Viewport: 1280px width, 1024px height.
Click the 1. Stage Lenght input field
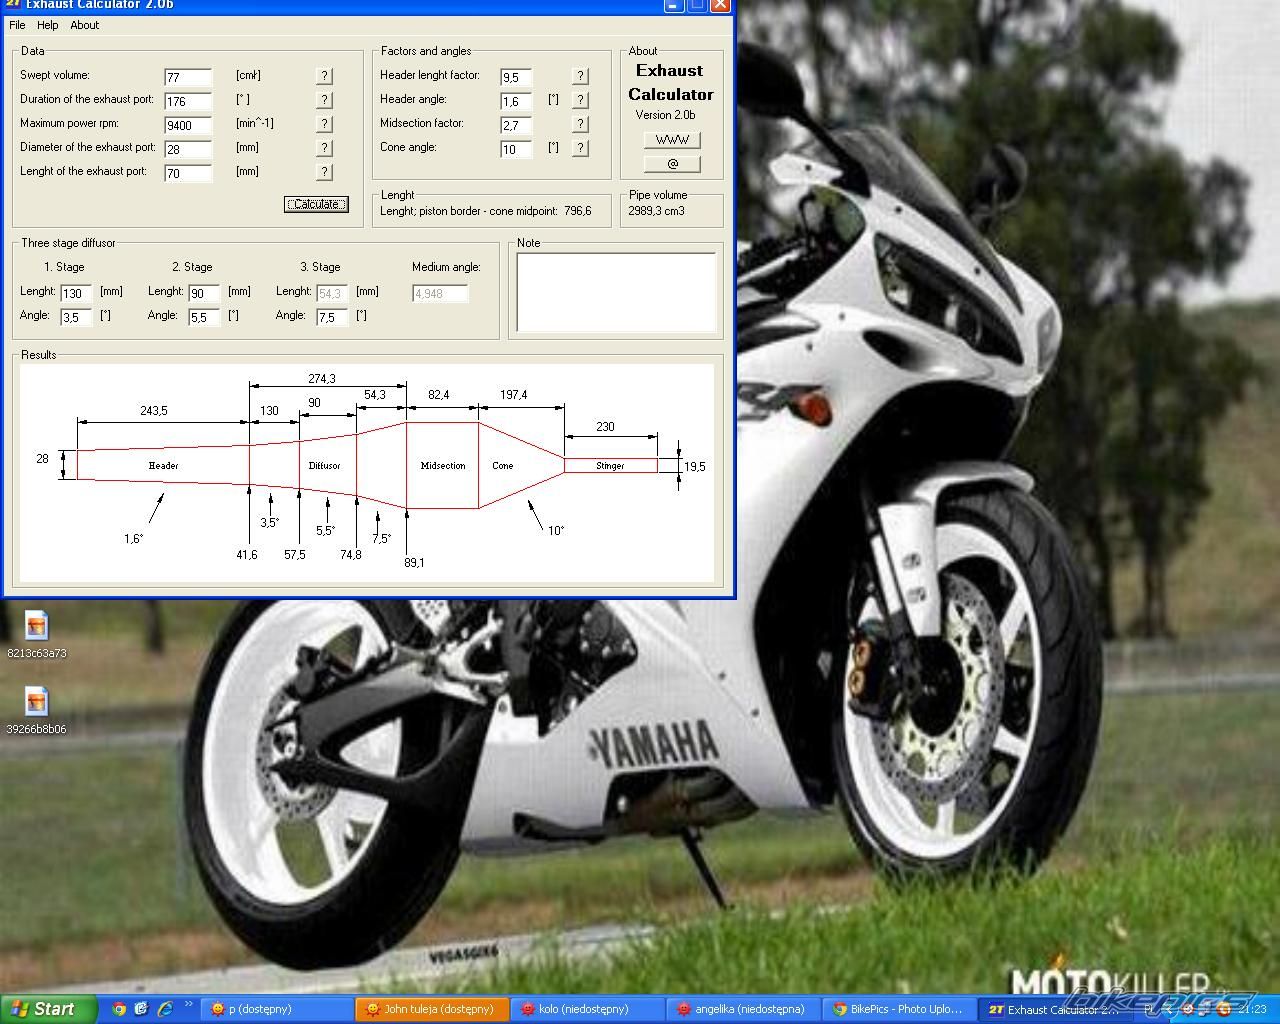[x=76, y=293]
